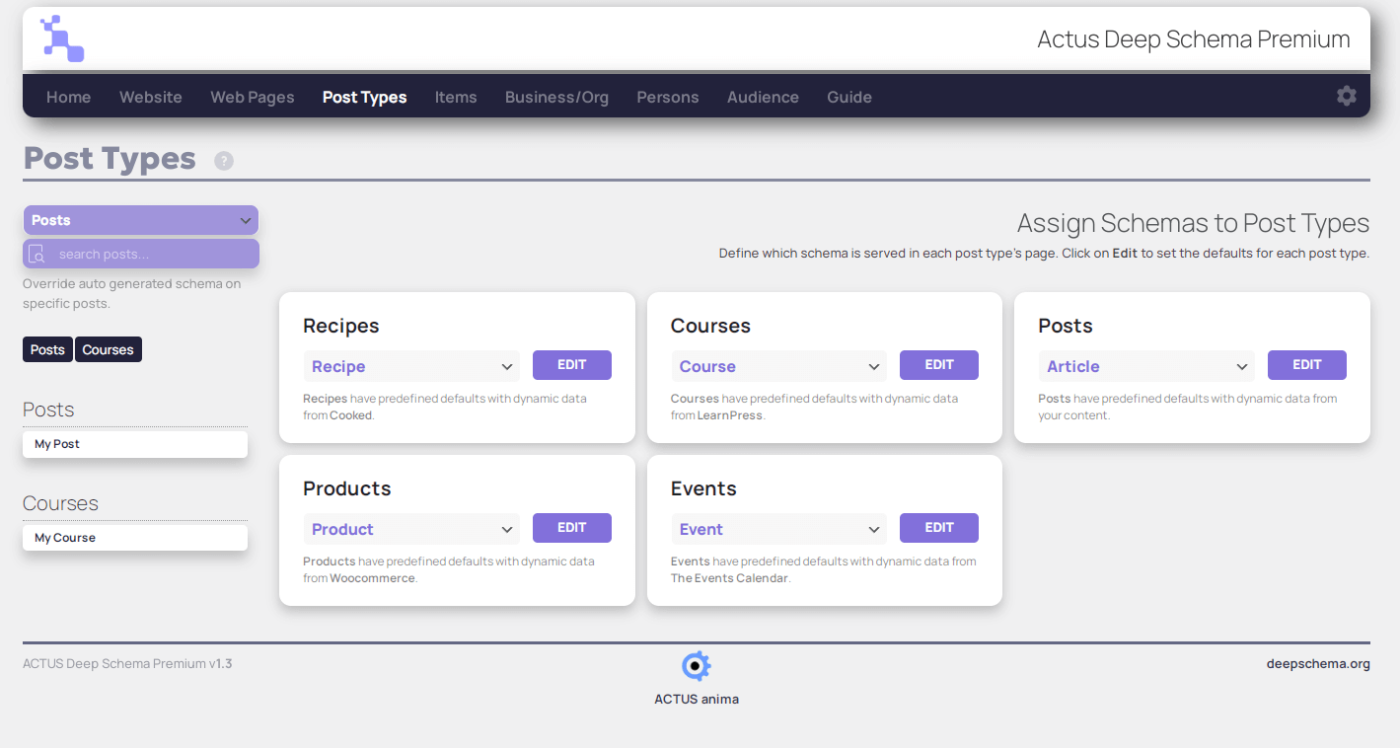Select the My Post entry
Screen dimensions: 1400x748
coord(135,444)
